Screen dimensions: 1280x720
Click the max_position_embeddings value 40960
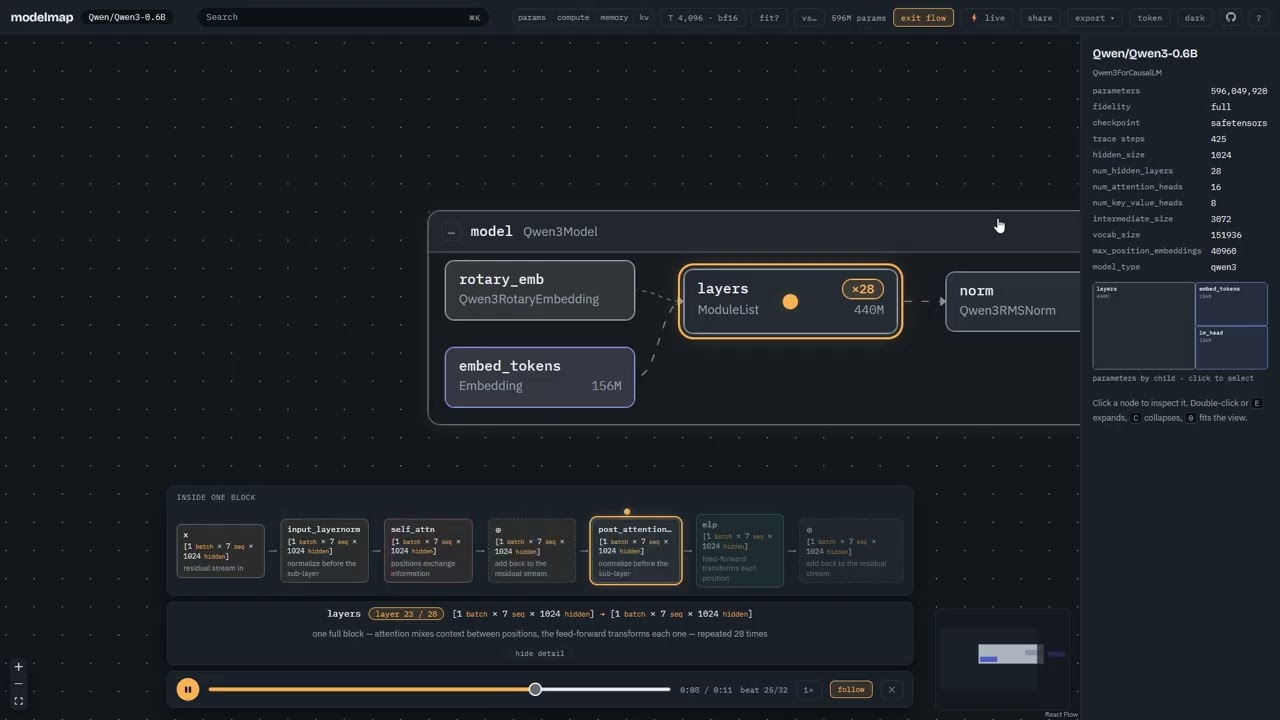1224,251
